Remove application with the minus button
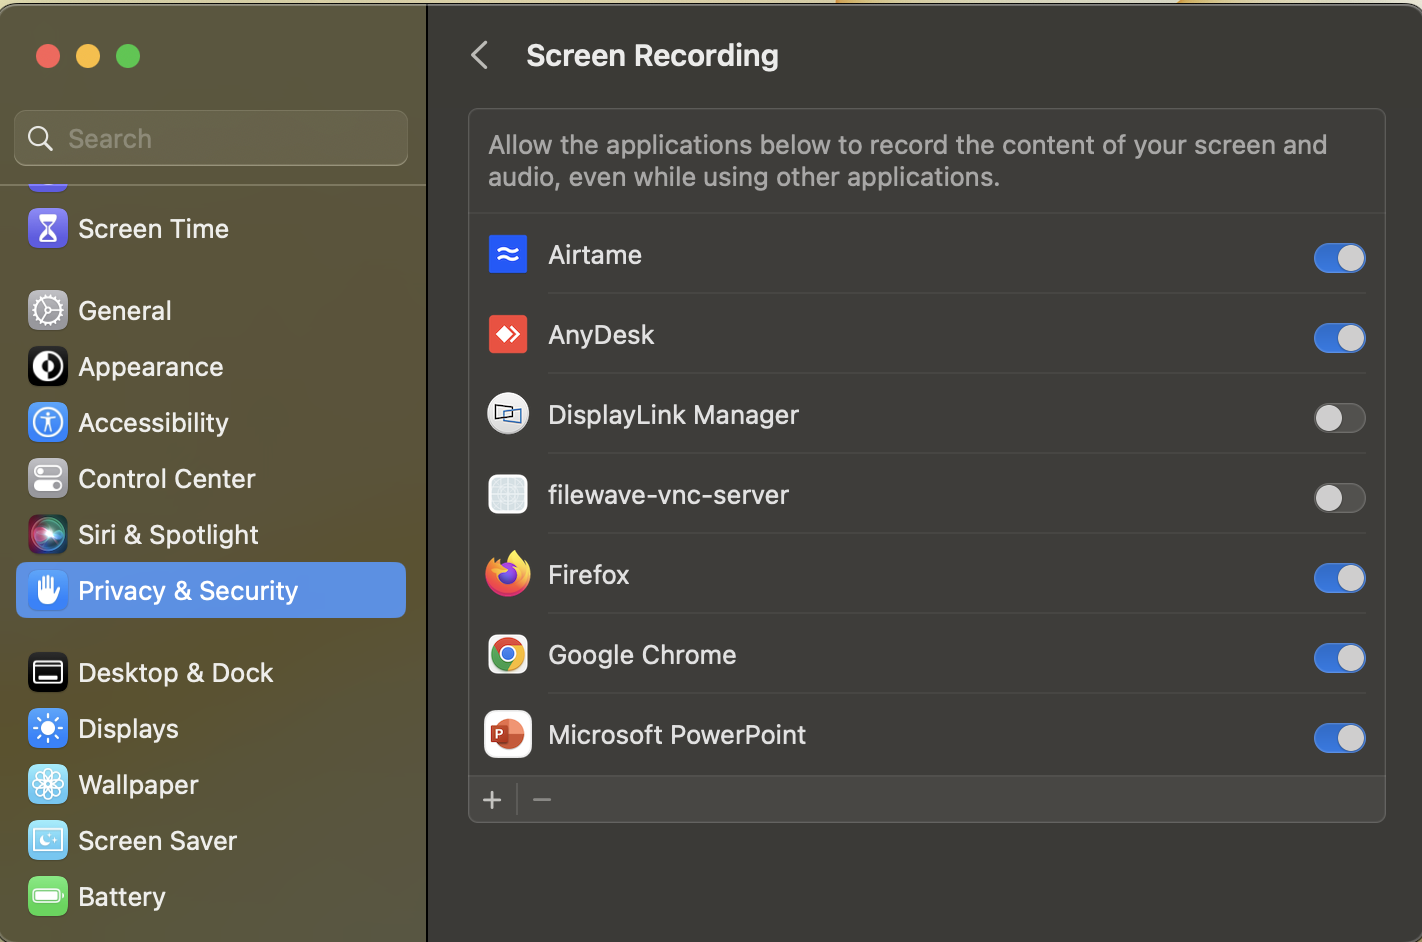 [x=542, y=800]
